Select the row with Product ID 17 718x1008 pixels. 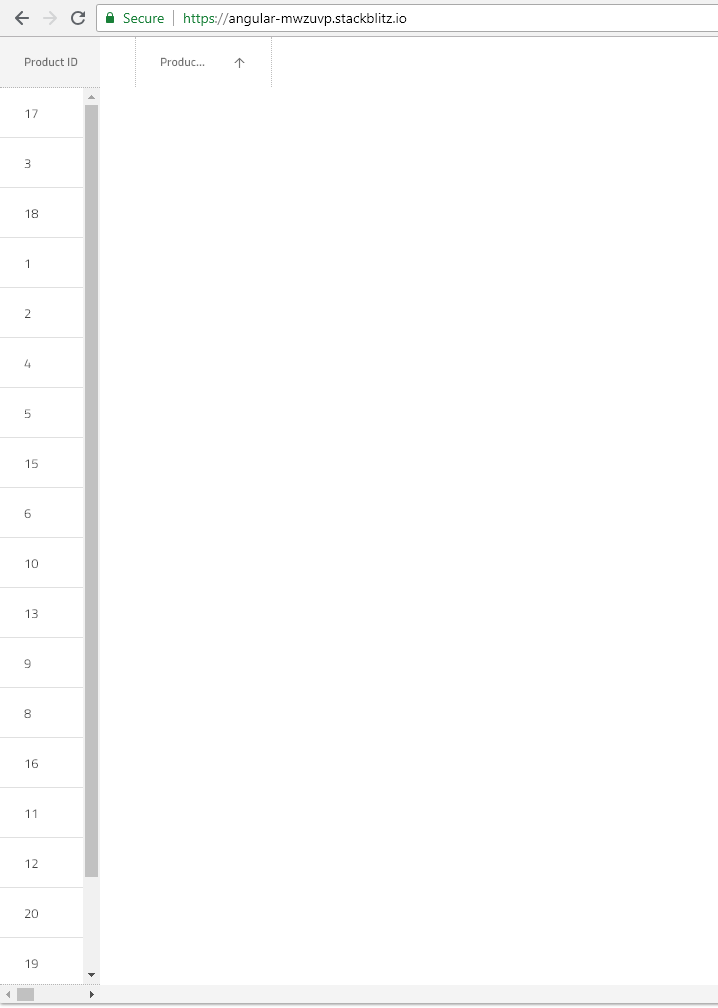[x=42, y=113]
